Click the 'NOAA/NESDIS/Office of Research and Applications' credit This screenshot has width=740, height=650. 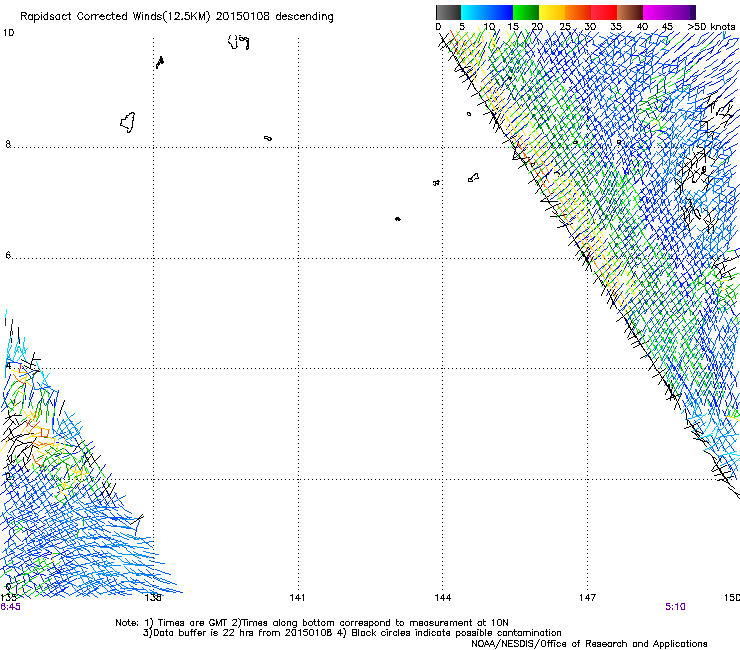[x=589, y=643]
